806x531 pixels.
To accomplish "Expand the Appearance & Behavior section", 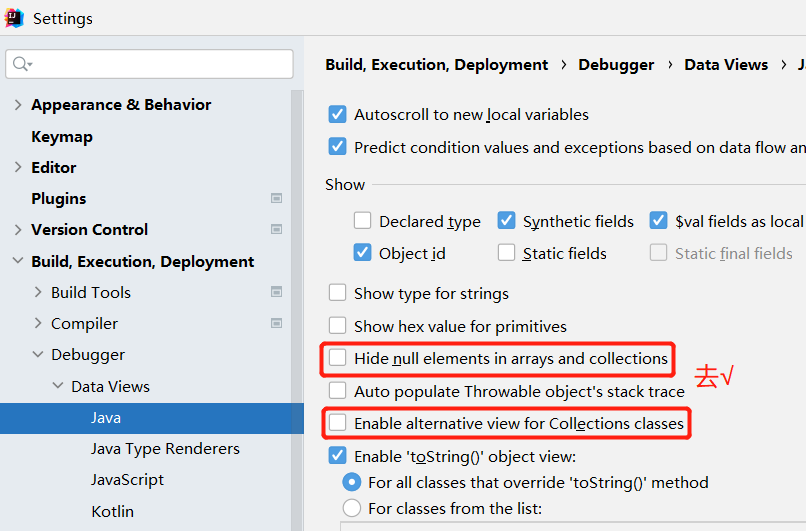I will [17, 105].
